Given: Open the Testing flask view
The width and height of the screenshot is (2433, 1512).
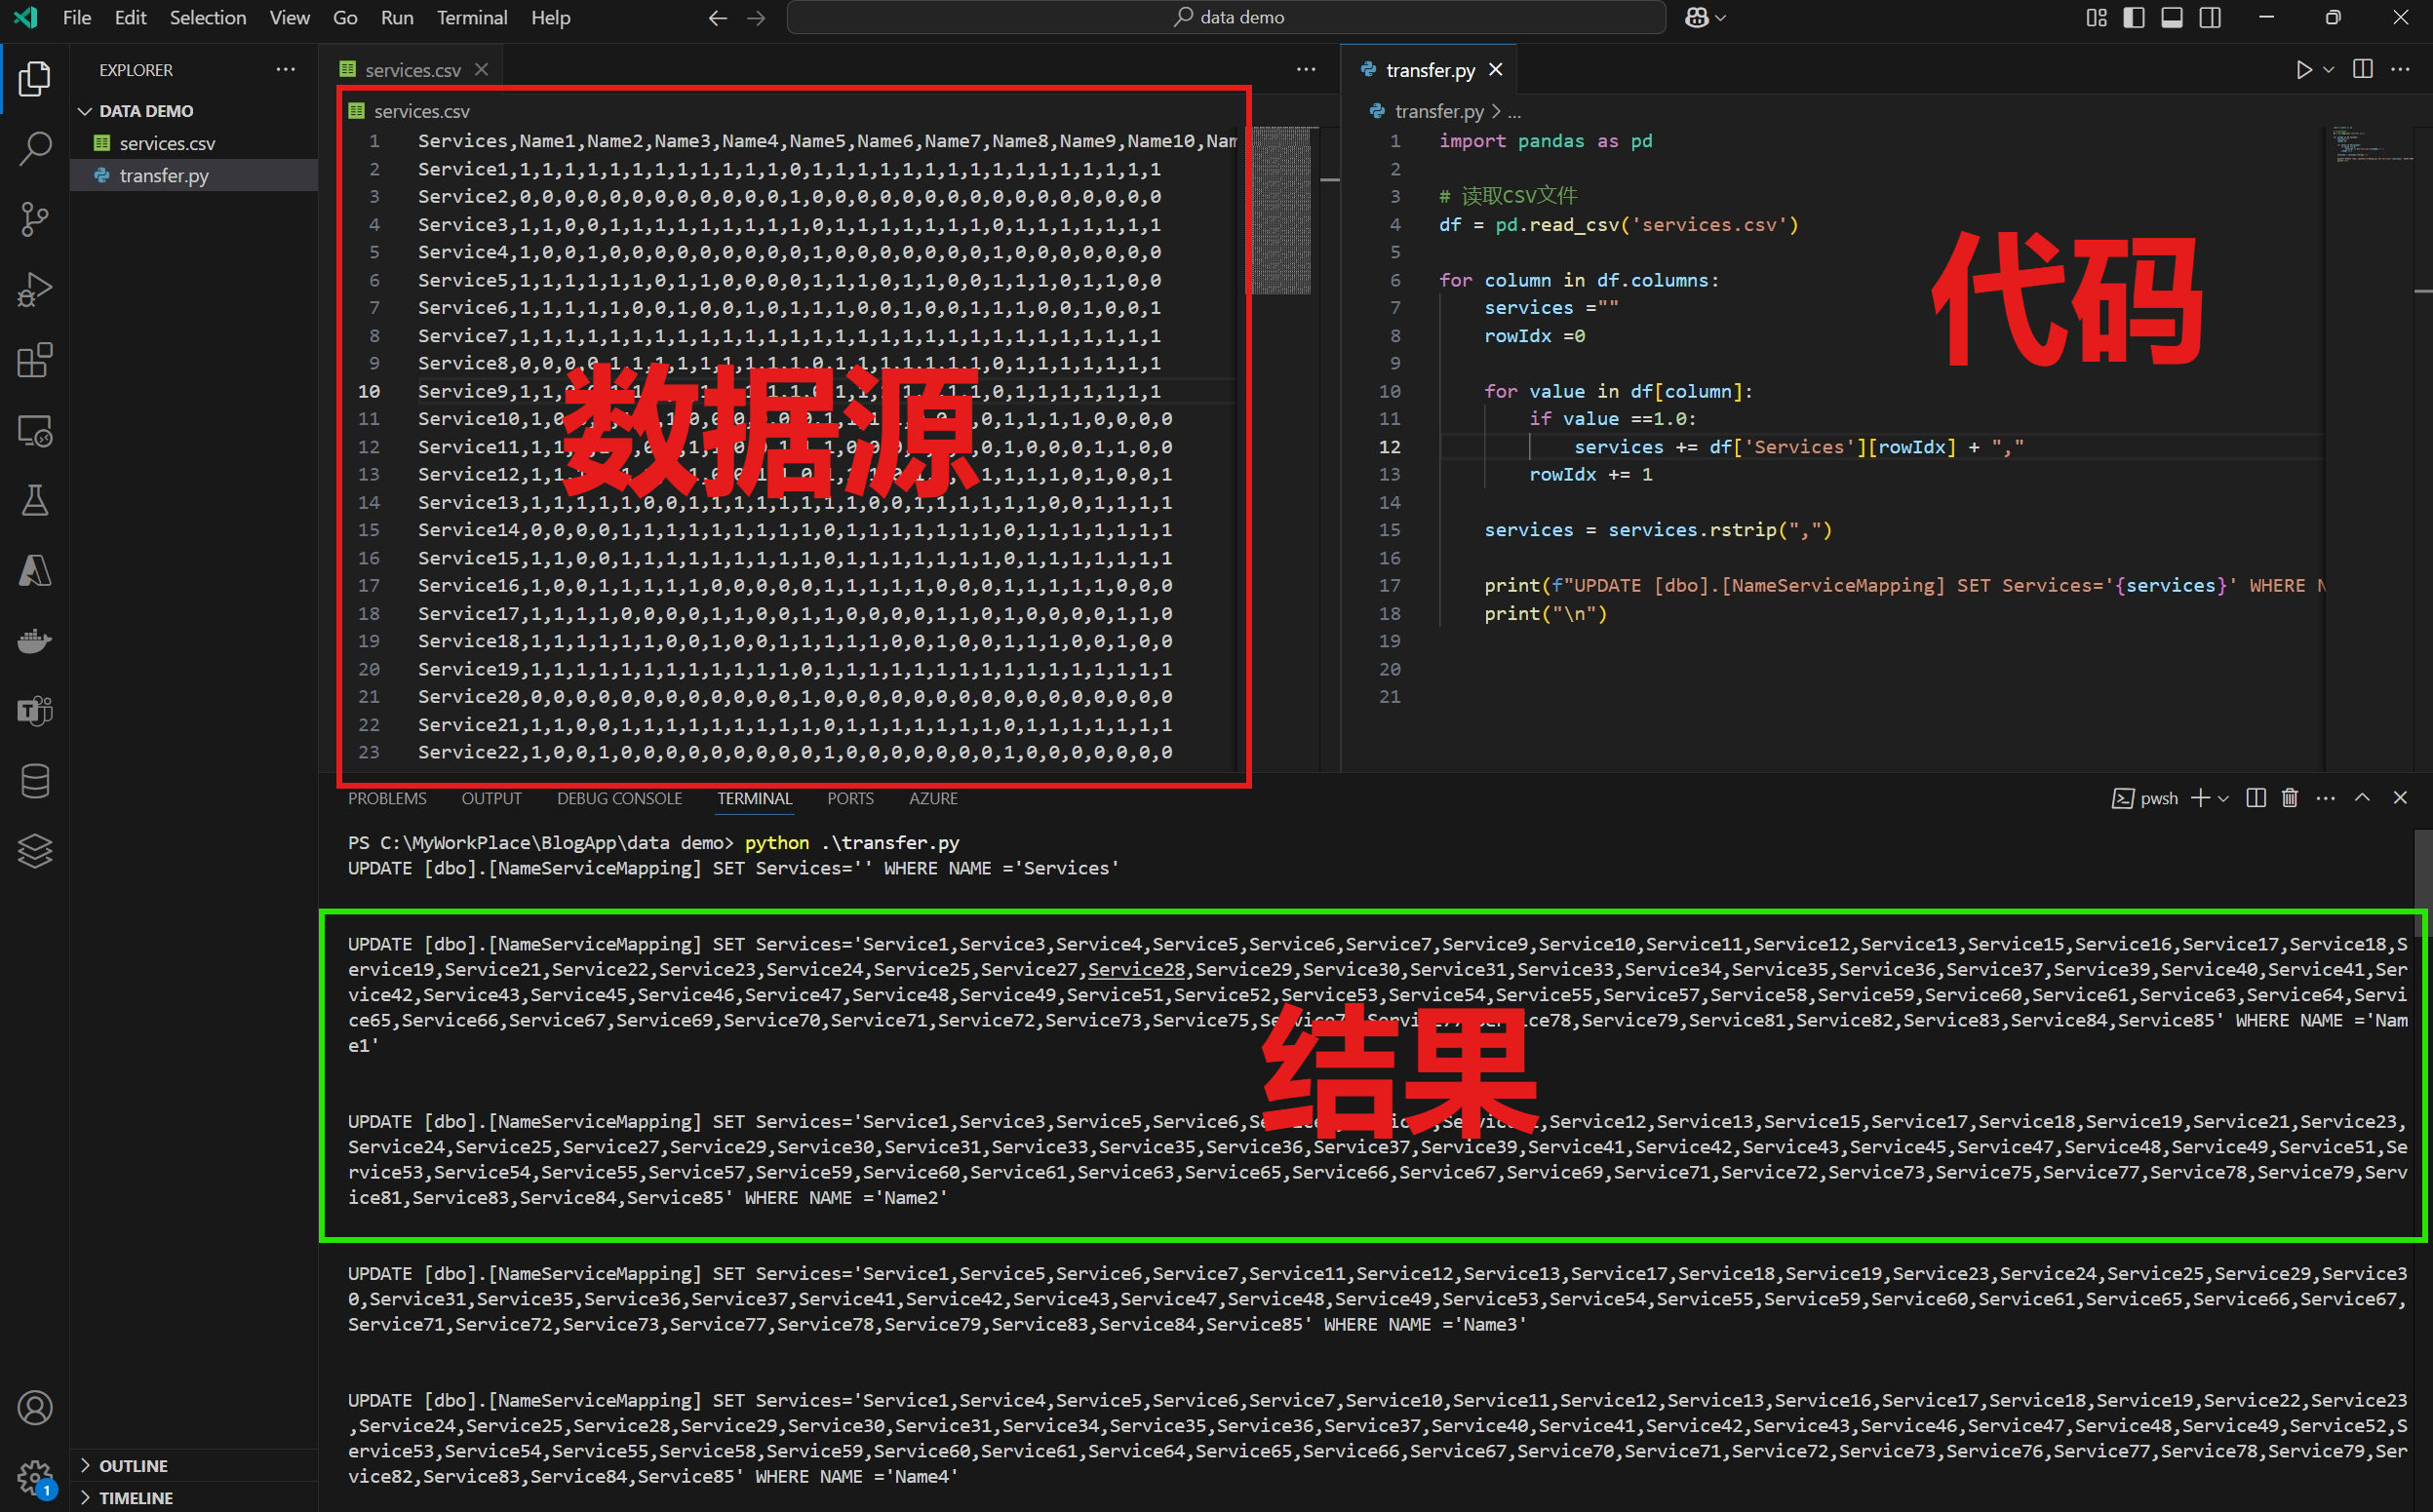Looking at the screenshot, I should tap(35, 500).
